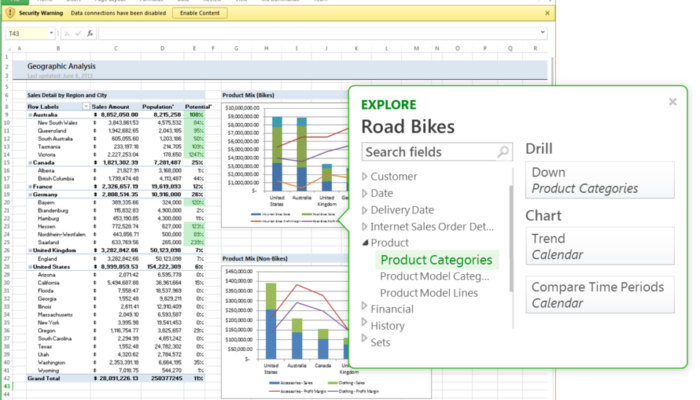Click the Queensland row label
The height and width of the screenshot is (400, 700).
[52, 131]
